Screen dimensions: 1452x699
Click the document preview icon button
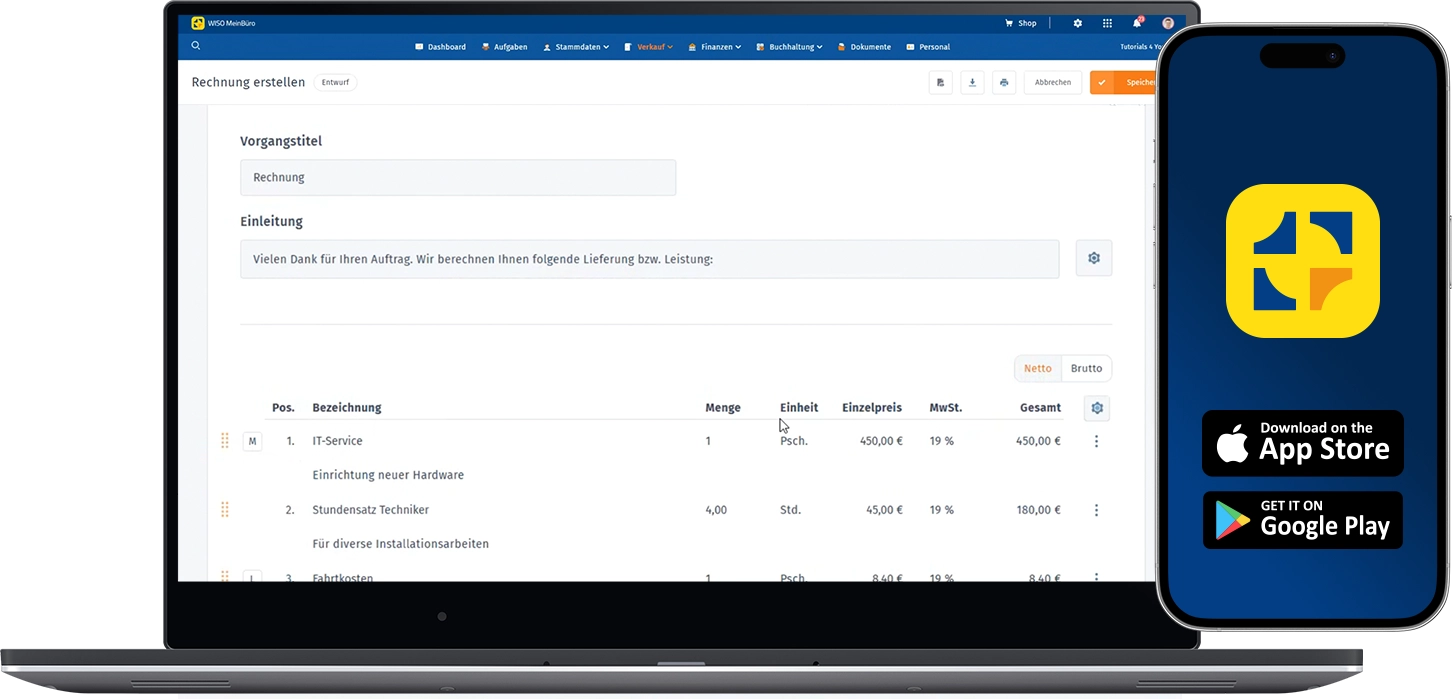tap(940, 82)
